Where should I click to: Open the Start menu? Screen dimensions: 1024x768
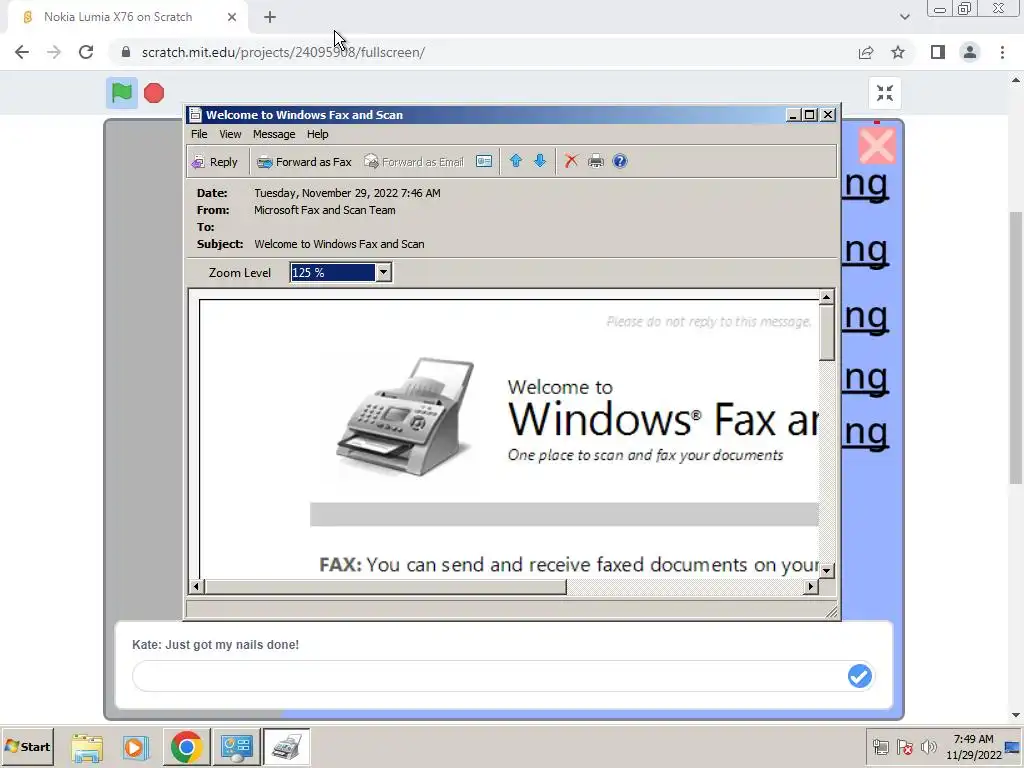coord(27,746)
